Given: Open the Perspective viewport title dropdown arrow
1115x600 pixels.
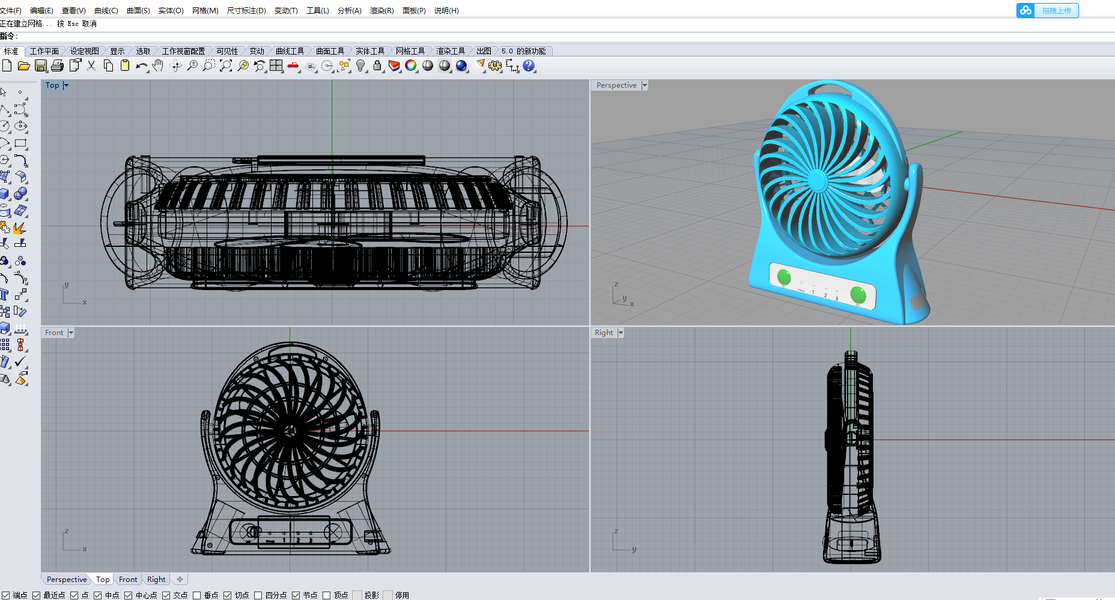Looking at the screenshot, I should point(645,85).
